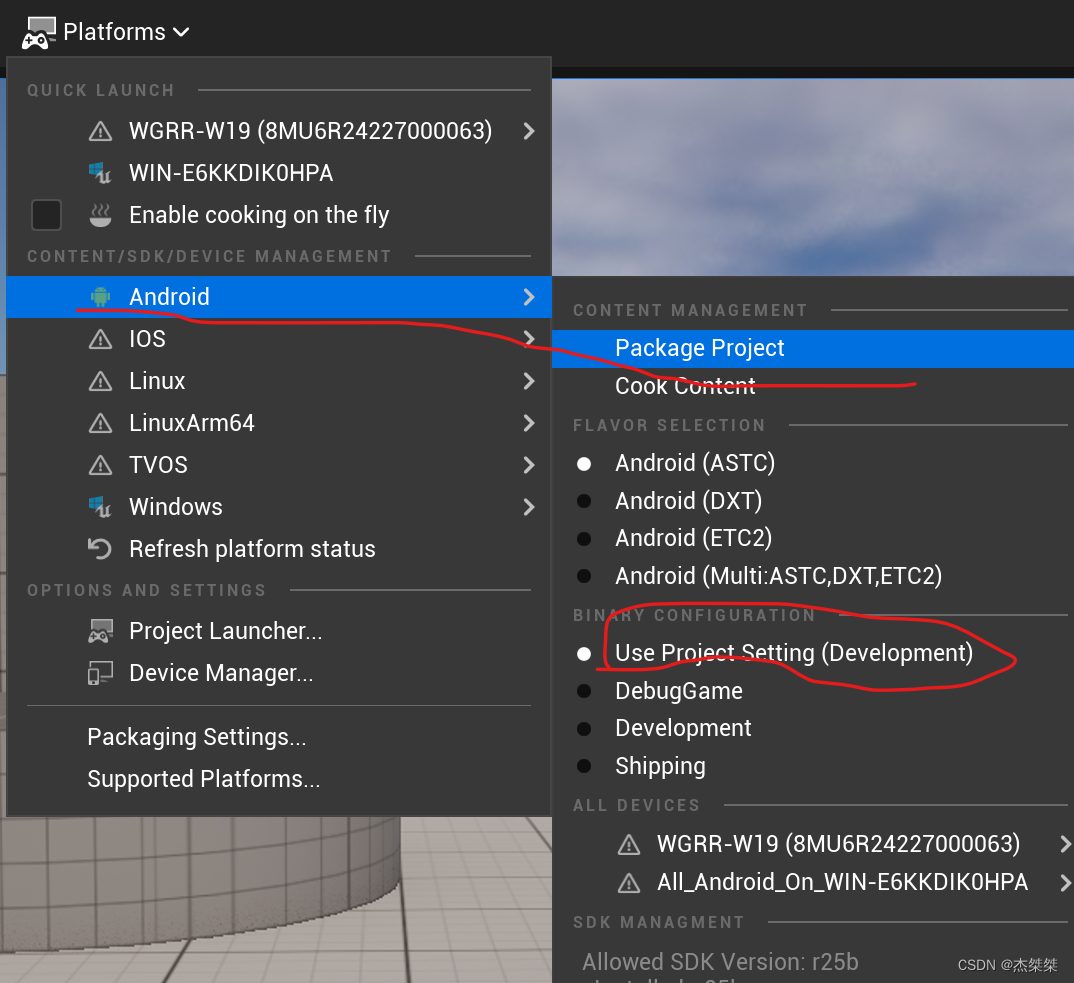Click the Platforms gamepad monitor icon

38,33
